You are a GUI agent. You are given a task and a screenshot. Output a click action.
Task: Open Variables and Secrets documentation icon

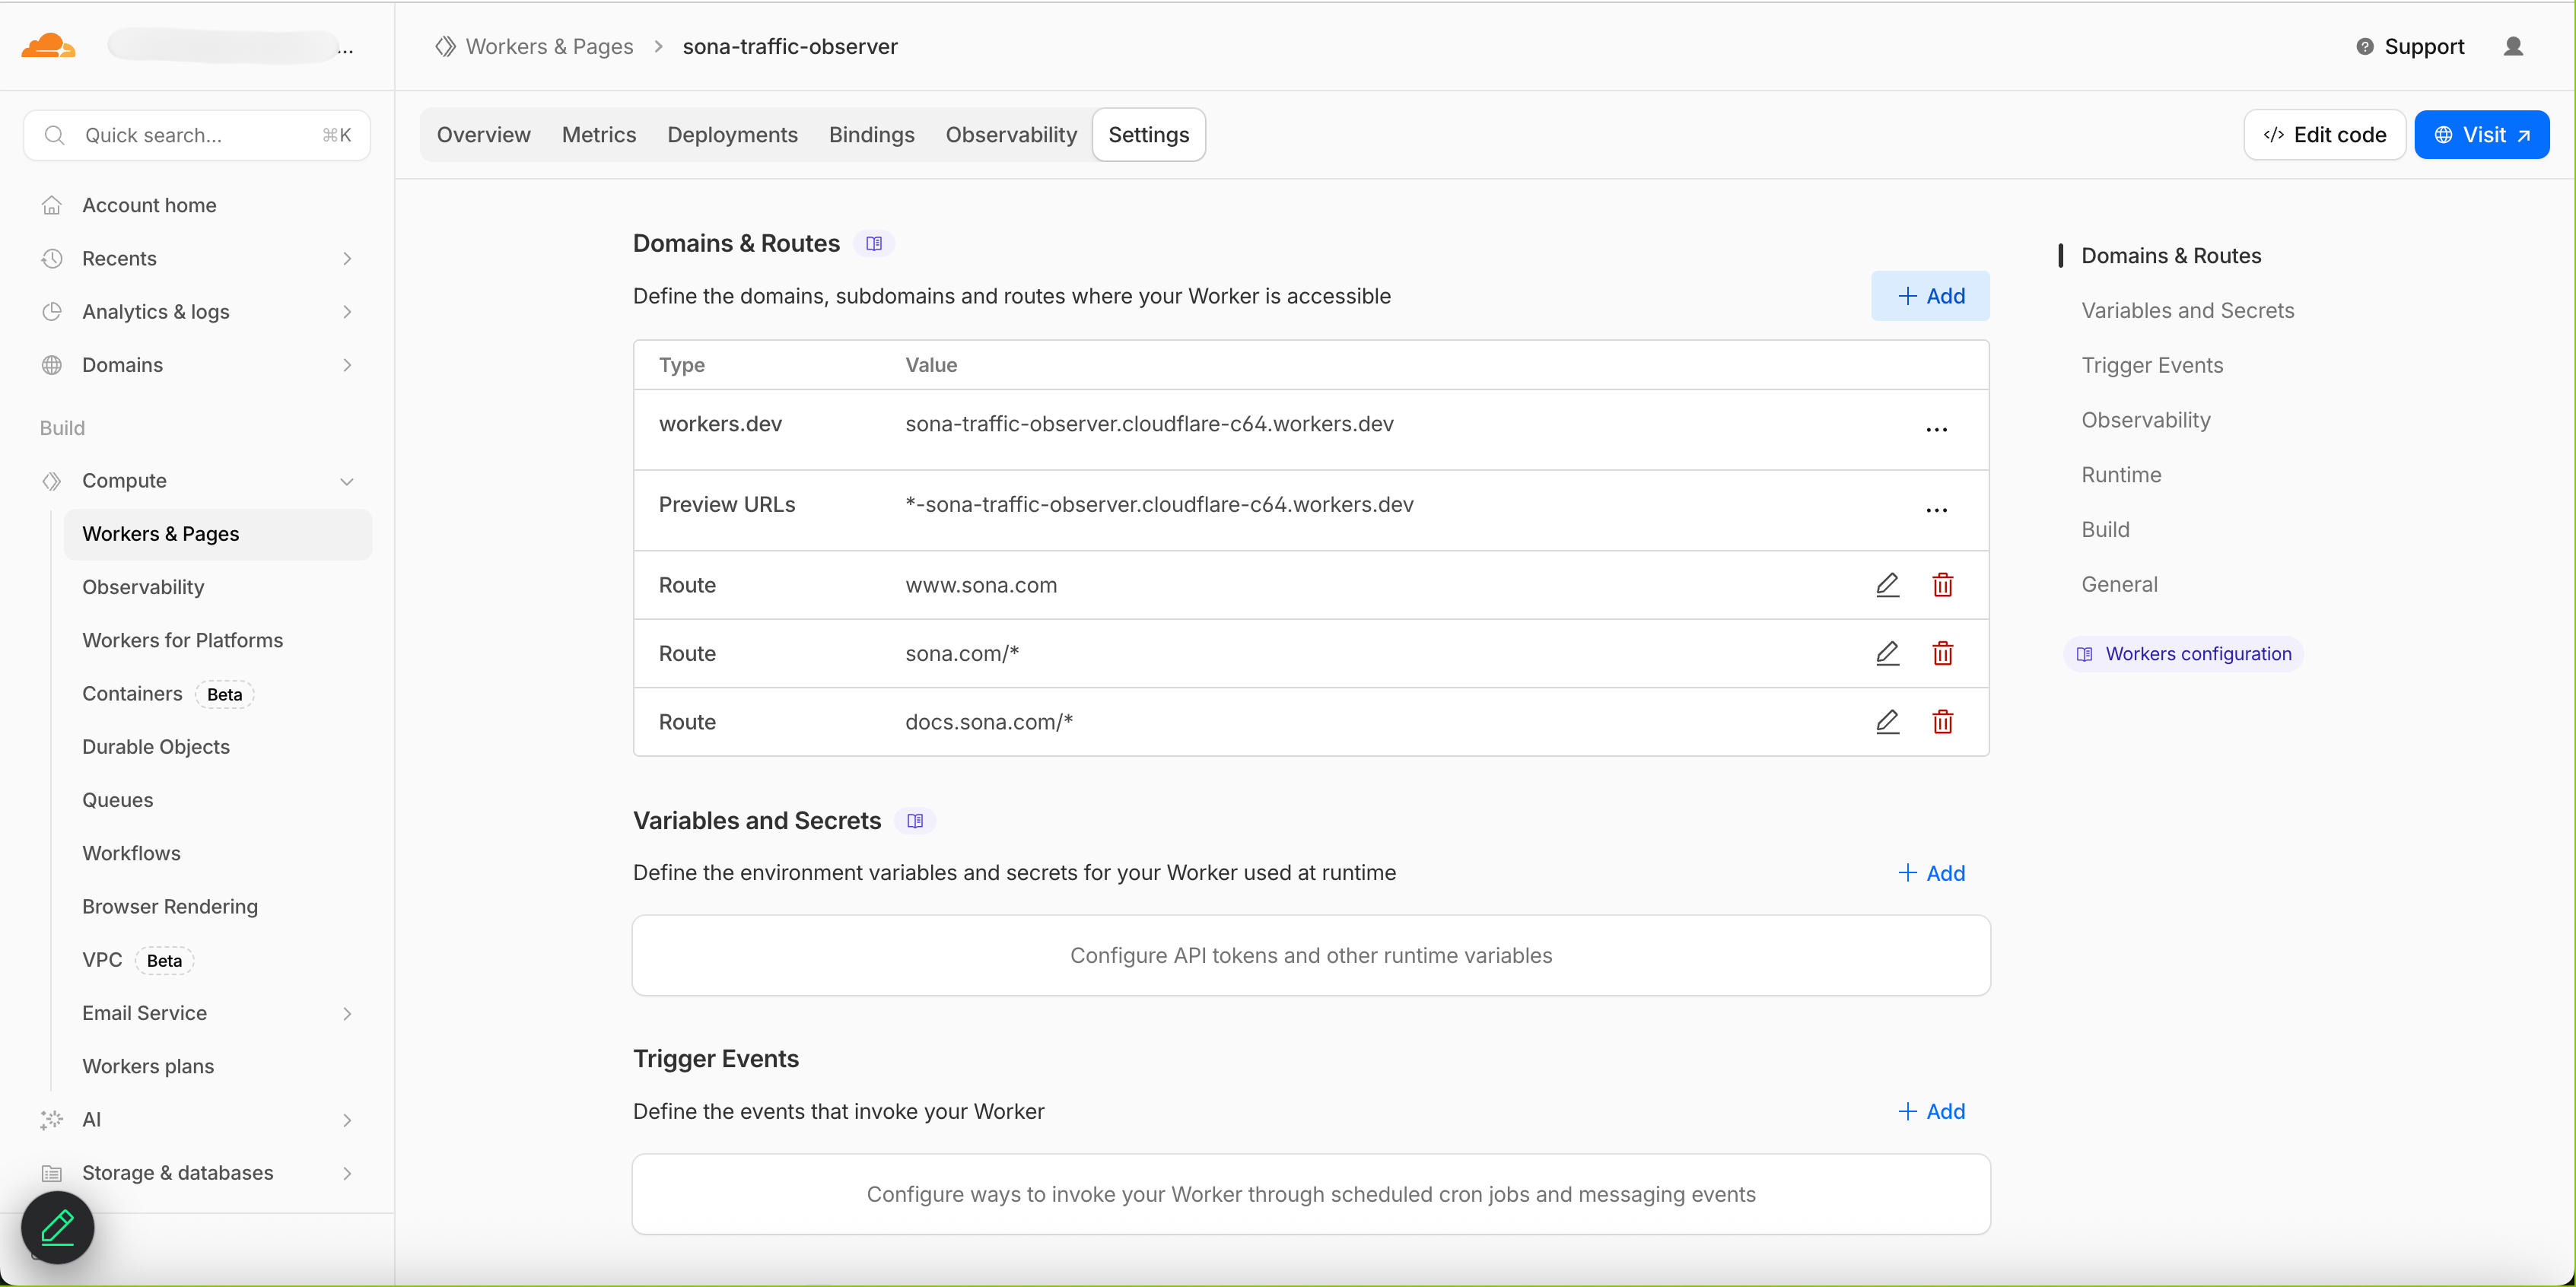pyautogui.click(x=914, y=820)
